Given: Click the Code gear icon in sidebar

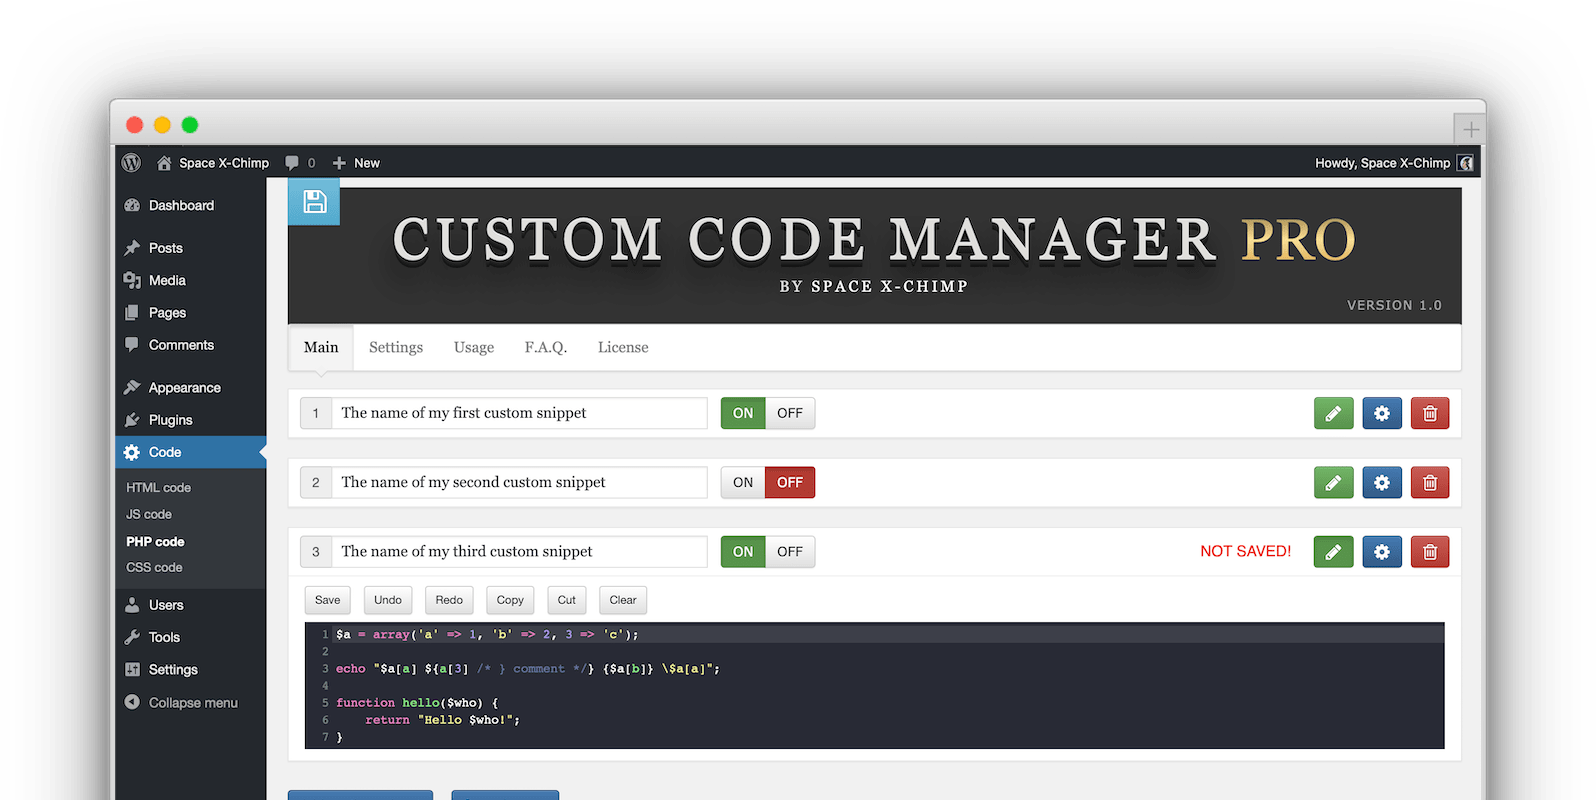Looking at the screenshot, I should pyautogui.click(x=132, y=452).
